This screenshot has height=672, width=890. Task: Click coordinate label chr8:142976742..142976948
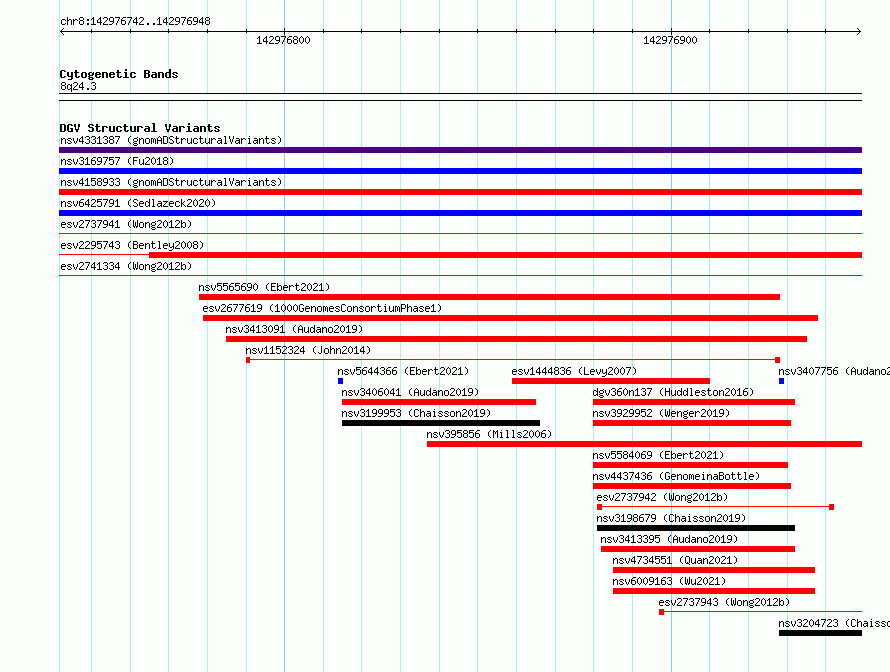(x=135, y=21)
